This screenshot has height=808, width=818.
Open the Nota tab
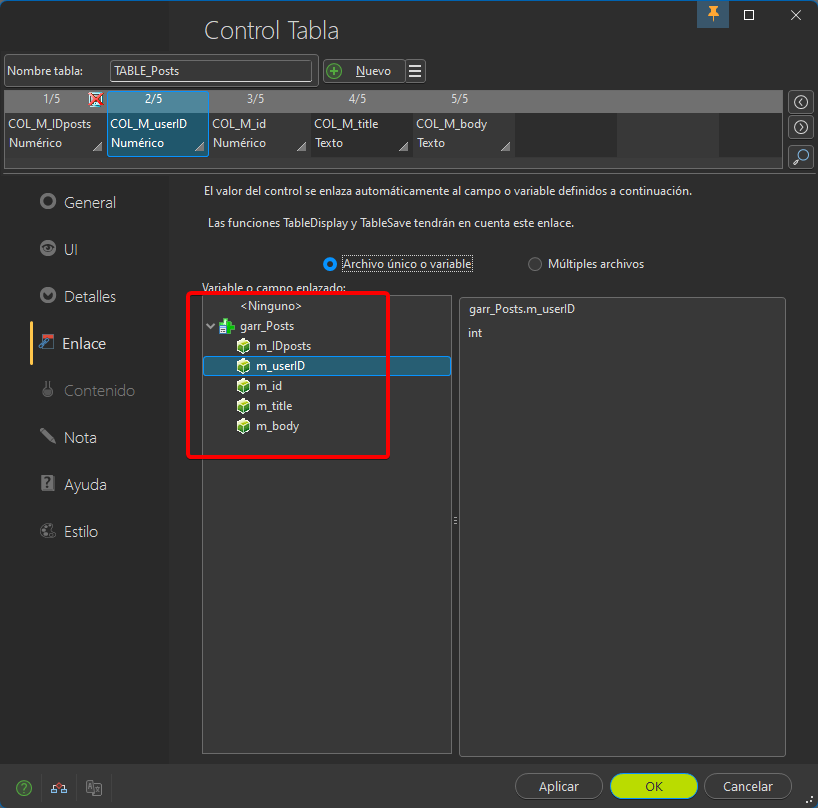[x=80, y=438]
